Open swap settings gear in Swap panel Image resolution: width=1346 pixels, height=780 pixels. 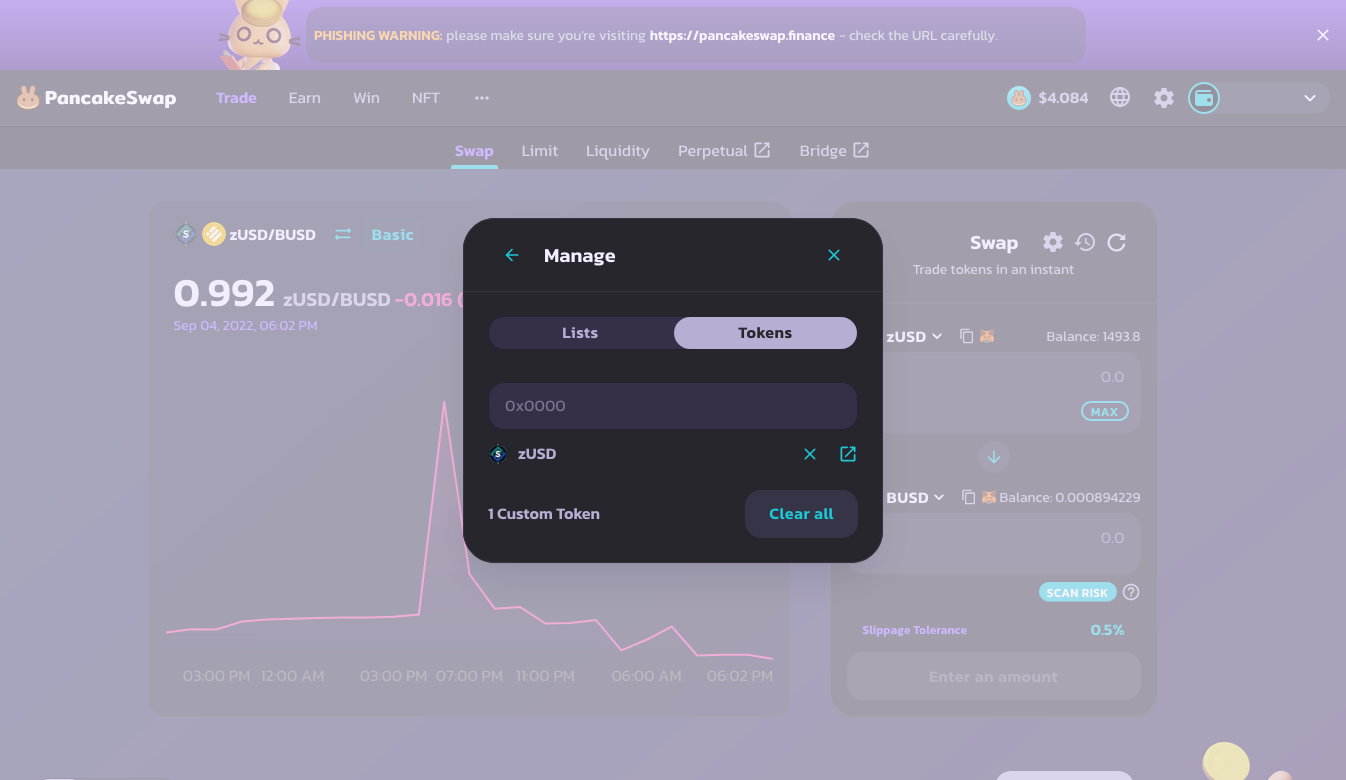(x=1053, y=242)
